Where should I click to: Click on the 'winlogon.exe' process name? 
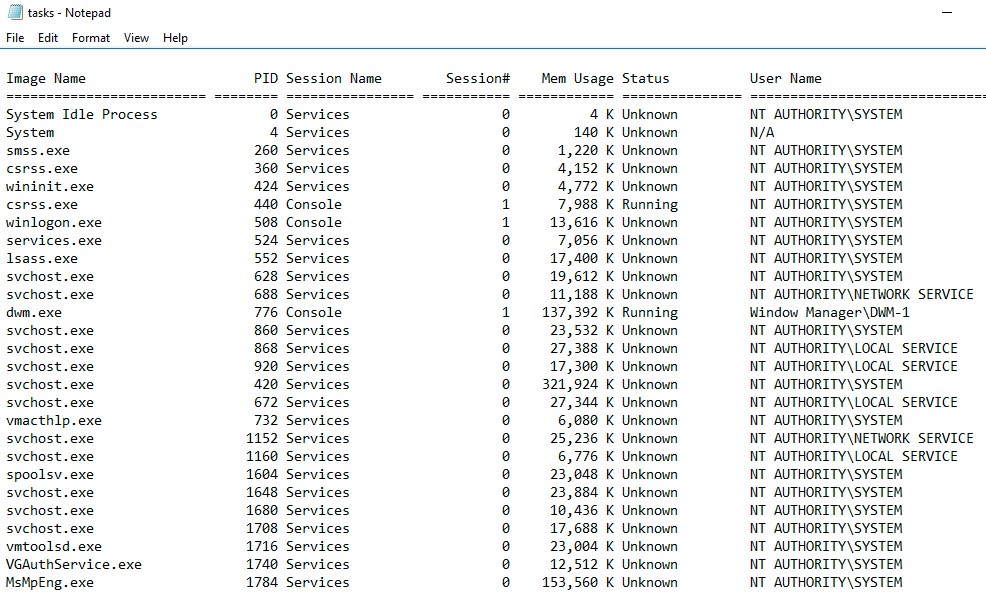(x=54, y=222)
